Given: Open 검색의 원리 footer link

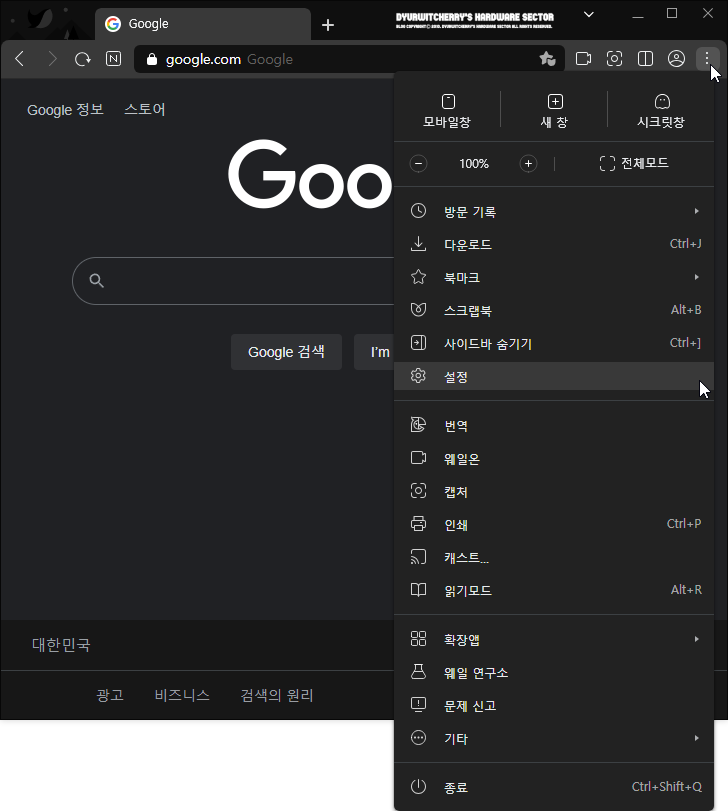Looking at the screenshot, I should pyautogui.click(x=277, y=695).
